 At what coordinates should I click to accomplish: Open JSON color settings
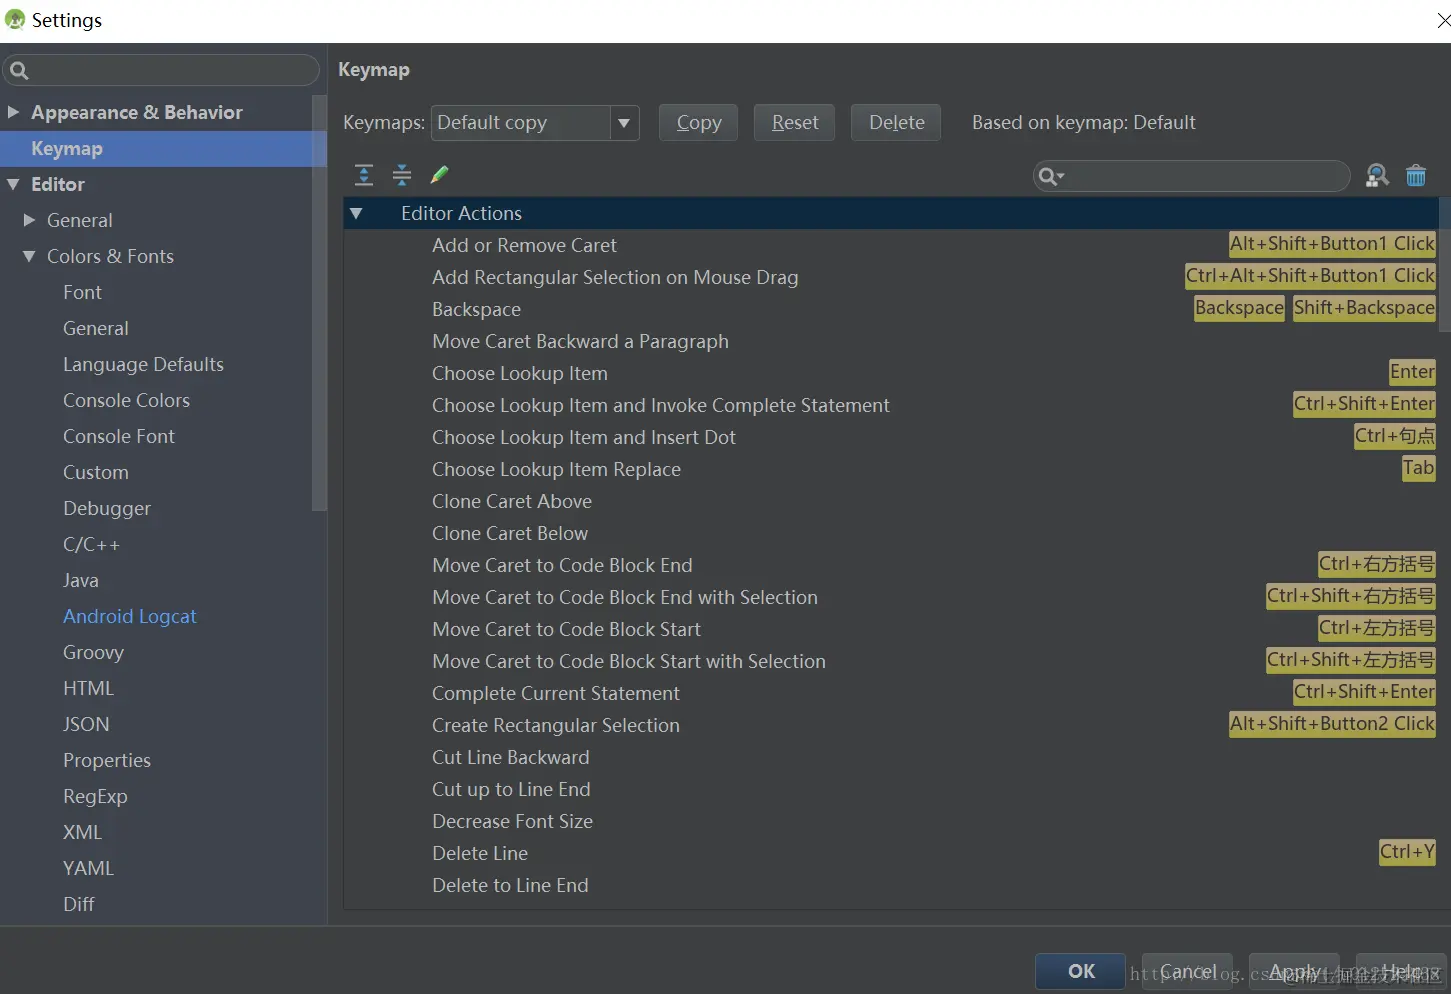click(x=86, y=724)
